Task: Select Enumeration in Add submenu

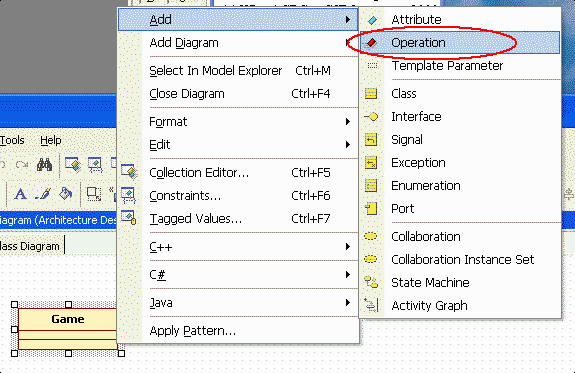Action: pos(460,186)
